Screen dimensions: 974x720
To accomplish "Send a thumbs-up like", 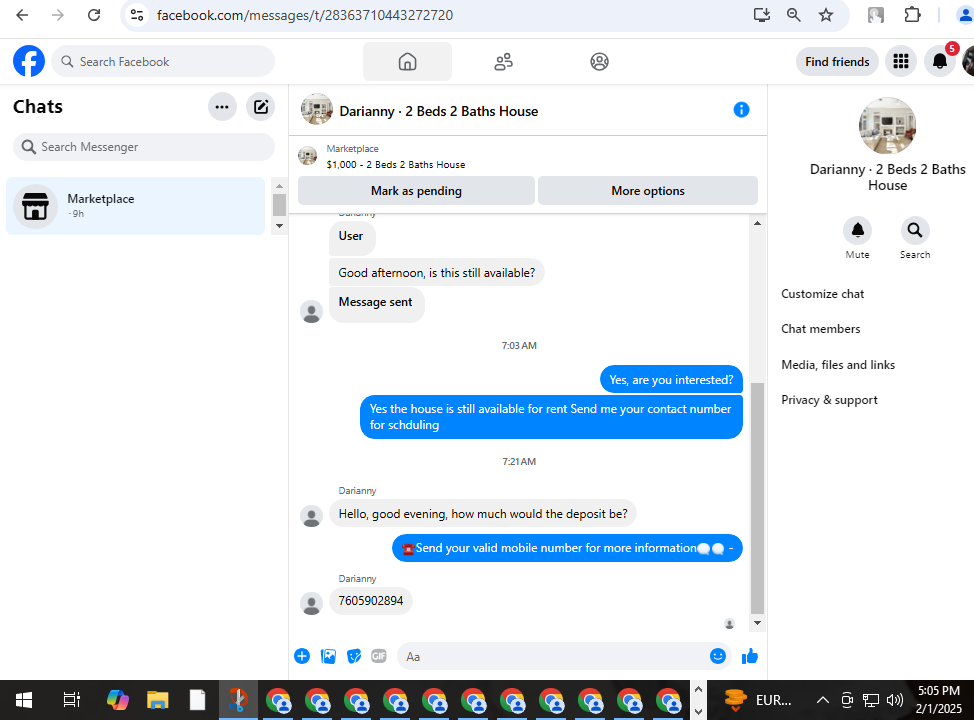I will pos(750,656).
